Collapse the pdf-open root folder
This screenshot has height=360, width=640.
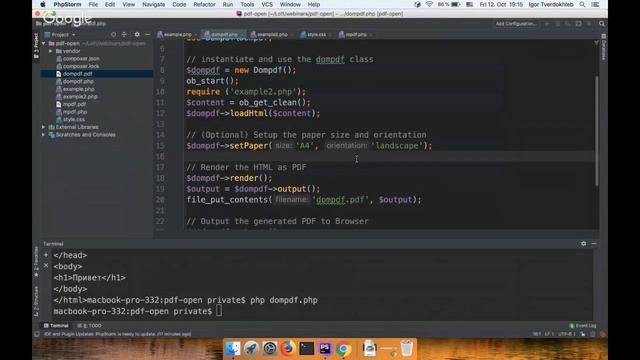(44, 43)
